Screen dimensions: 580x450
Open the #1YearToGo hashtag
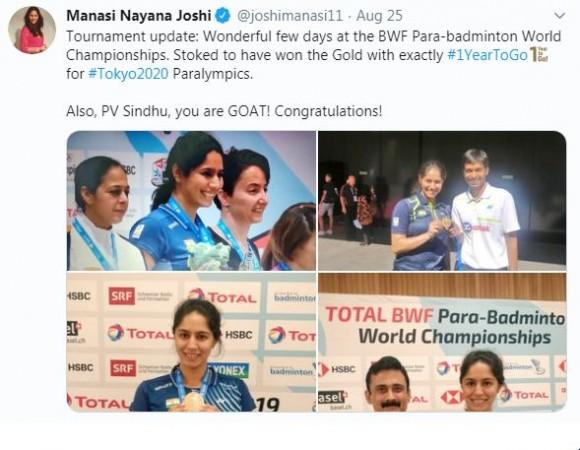click(x=487, y=55)
